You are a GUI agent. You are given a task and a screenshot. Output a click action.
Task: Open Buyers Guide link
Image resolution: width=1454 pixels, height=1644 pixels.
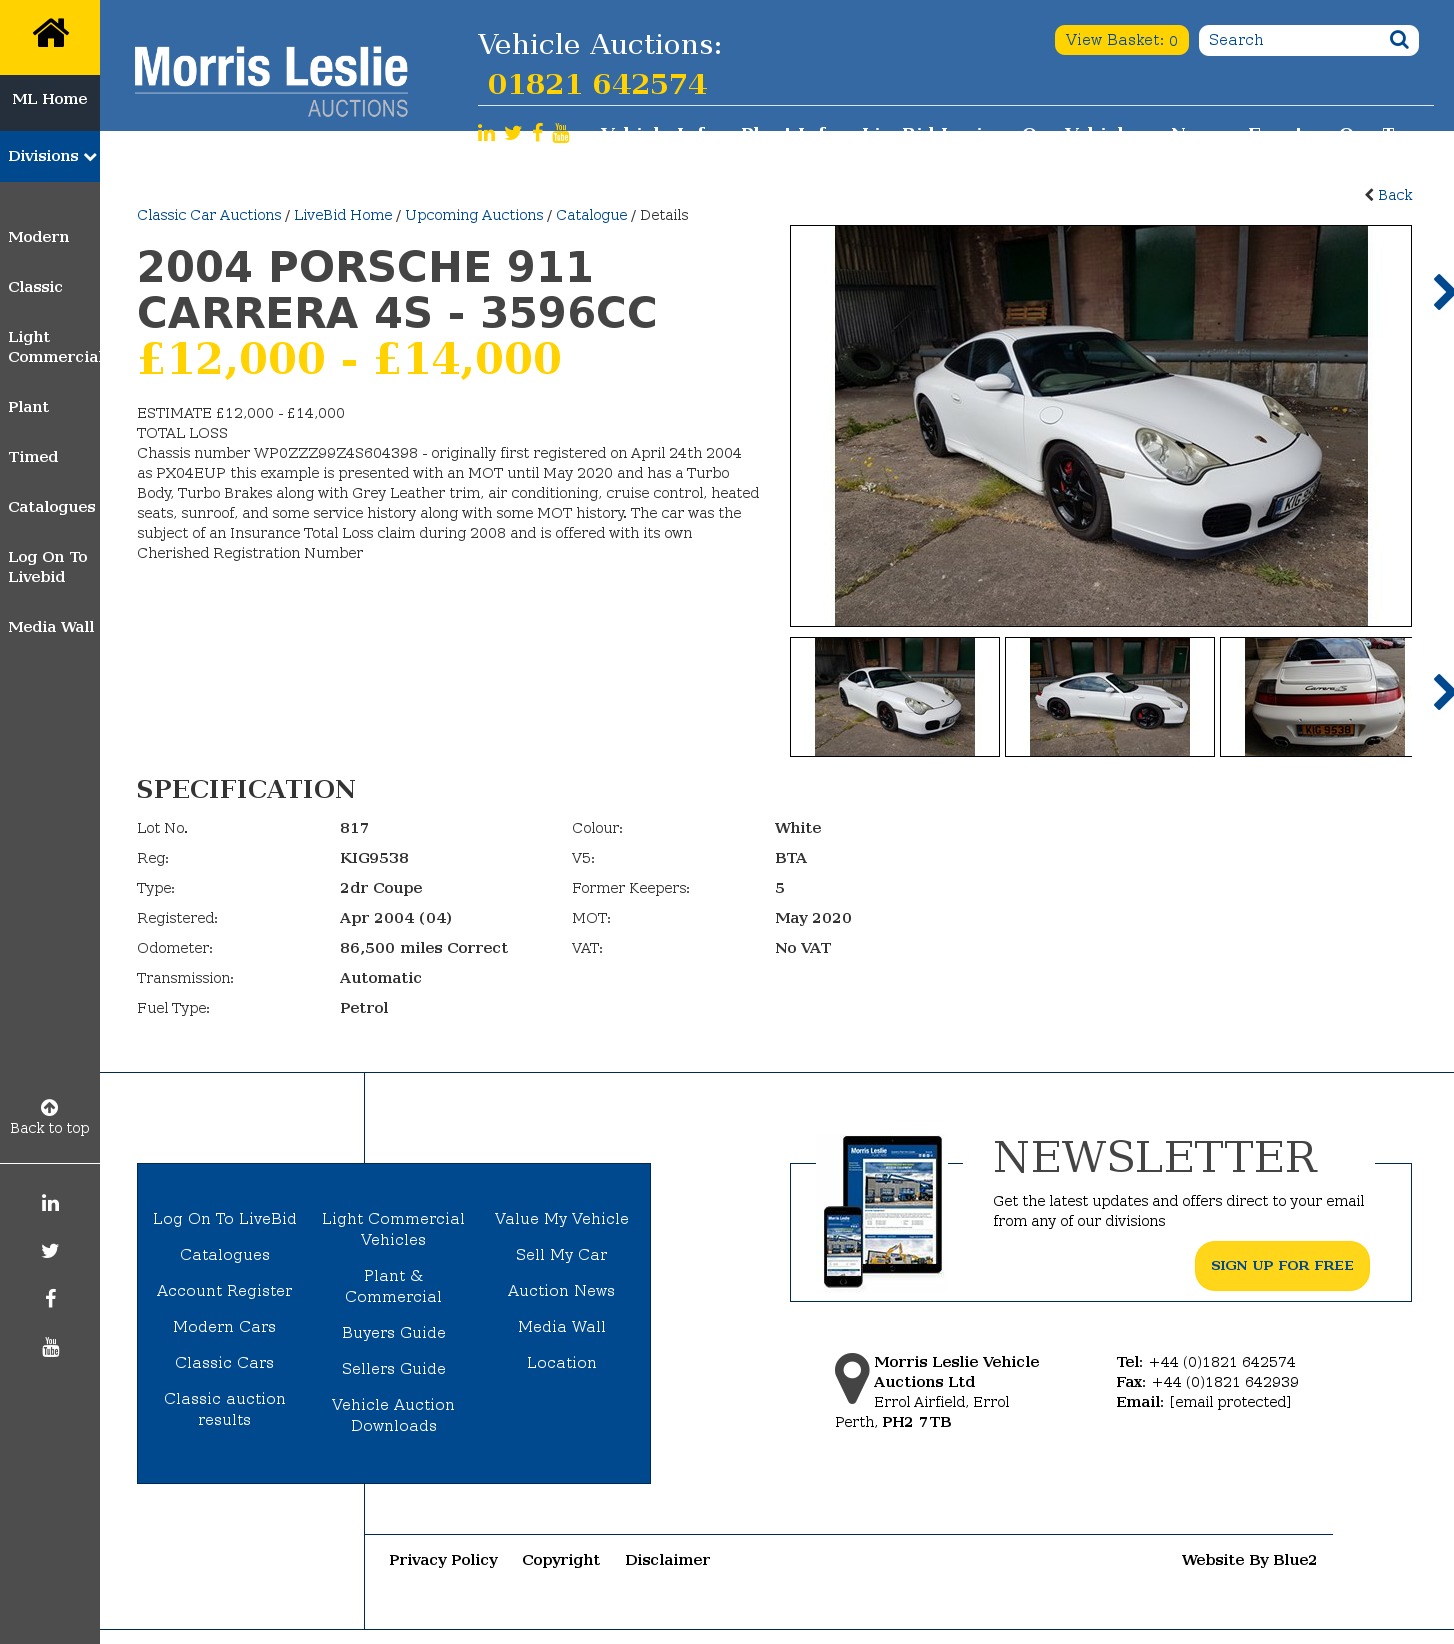click(x=394, y=1333)
